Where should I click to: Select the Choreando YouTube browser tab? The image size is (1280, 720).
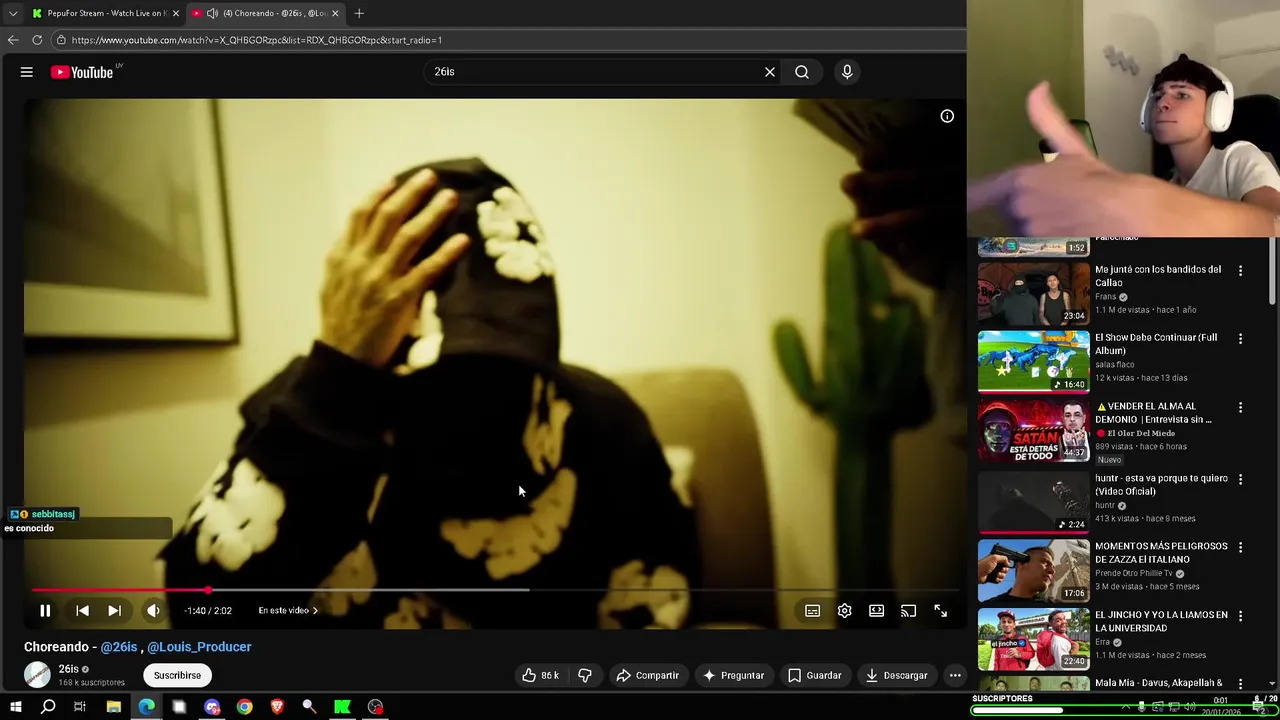265,13
